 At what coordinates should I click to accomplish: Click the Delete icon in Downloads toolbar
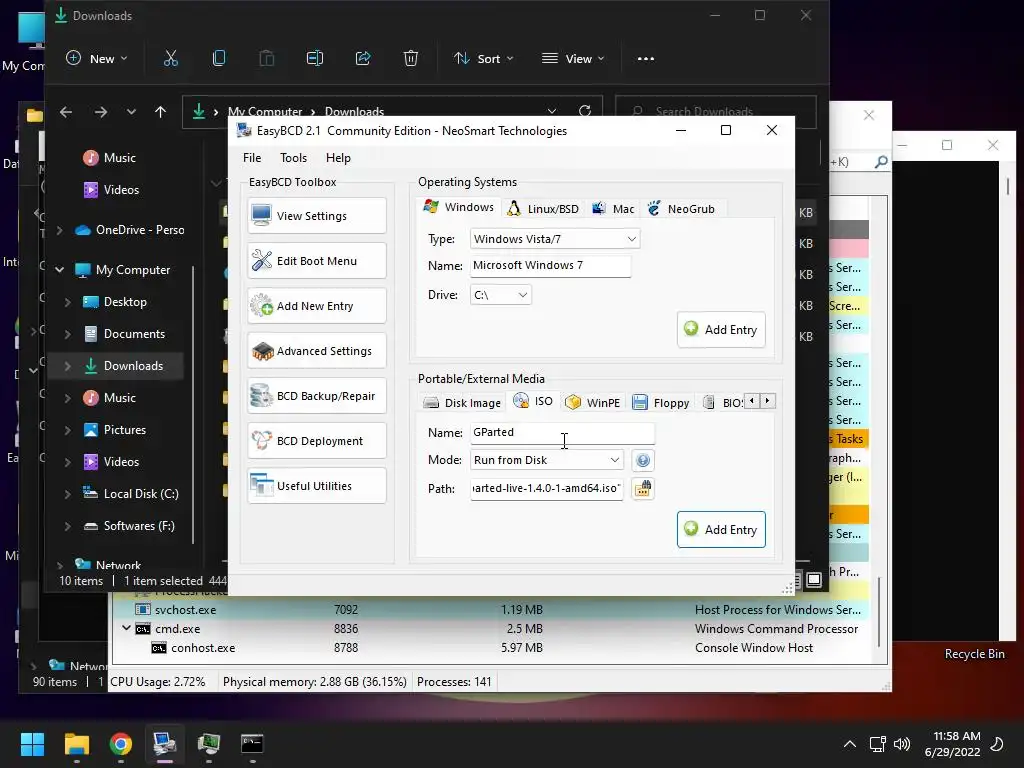click(x=411, y=59)
